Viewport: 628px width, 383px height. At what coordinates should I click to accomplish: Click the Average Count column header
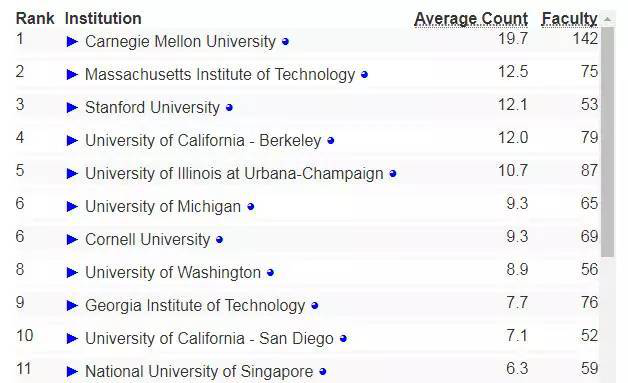coord(471,19)
